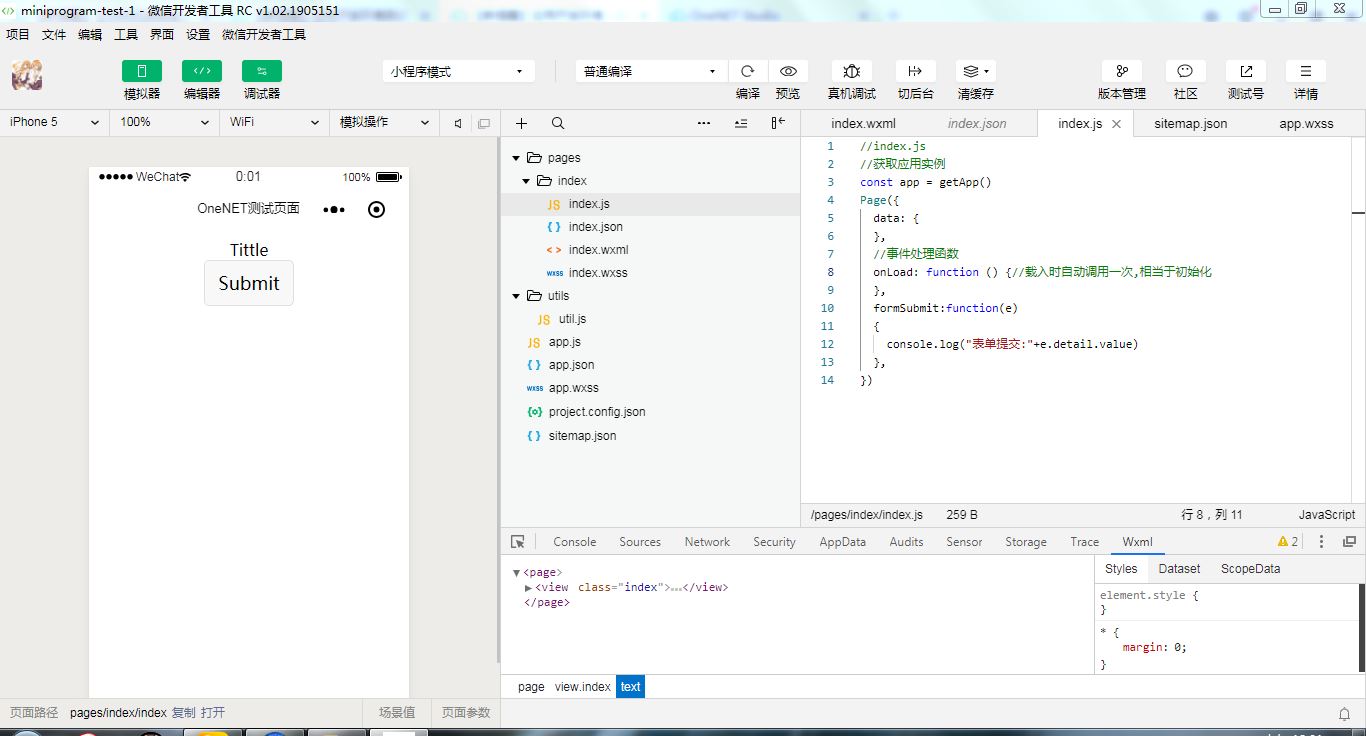The width and height of the screenshot is (1366, 736).
Task: Select util.js in the file tree
Action: click(x=572, y=319)
